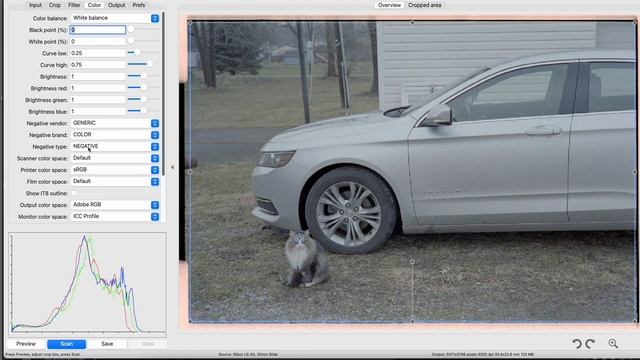Open the Output color space dropdown

(x=115, y=205)
